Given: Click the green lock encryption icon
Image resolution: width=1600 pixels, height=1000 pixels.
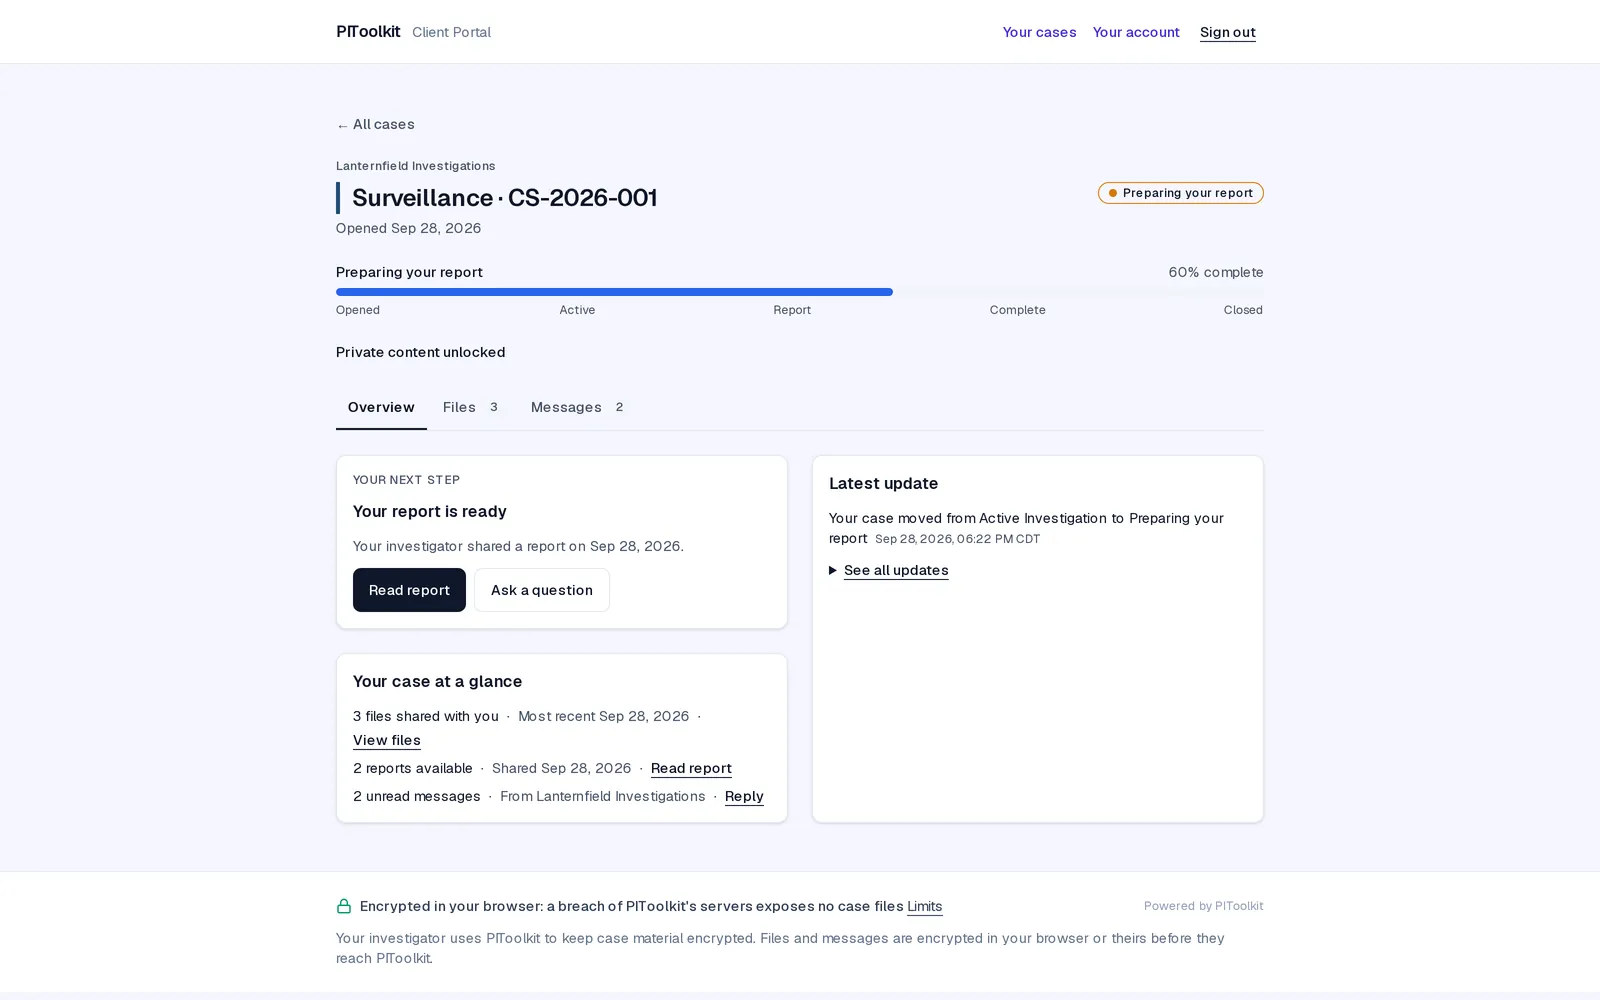Looking at the screenshot, I should click(344, 906).
